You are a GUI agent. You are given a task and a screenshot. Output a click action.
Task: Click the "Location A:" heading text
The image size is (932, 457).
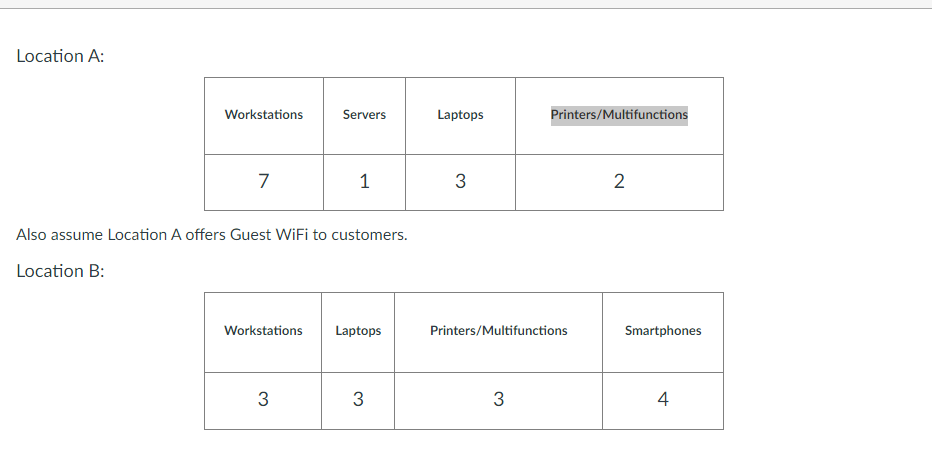[x=60, y=56]
